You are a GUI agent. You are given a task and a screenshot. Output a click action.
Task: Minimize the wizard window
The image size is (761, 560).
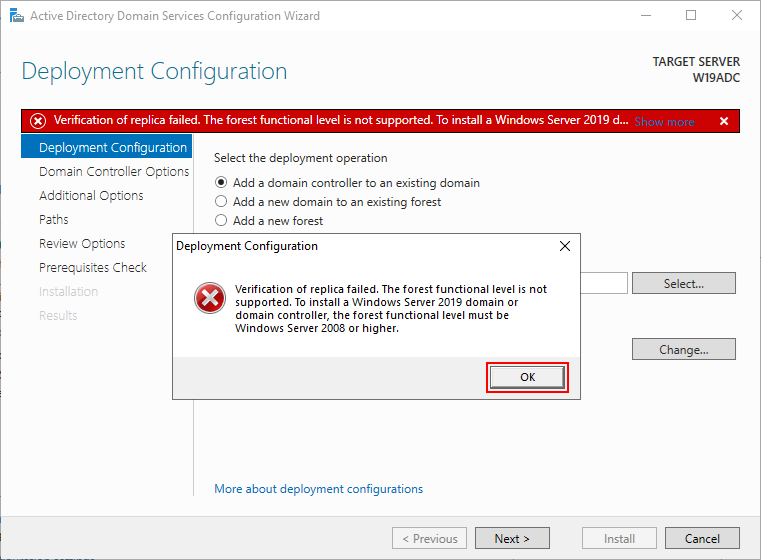click(645, 16)
